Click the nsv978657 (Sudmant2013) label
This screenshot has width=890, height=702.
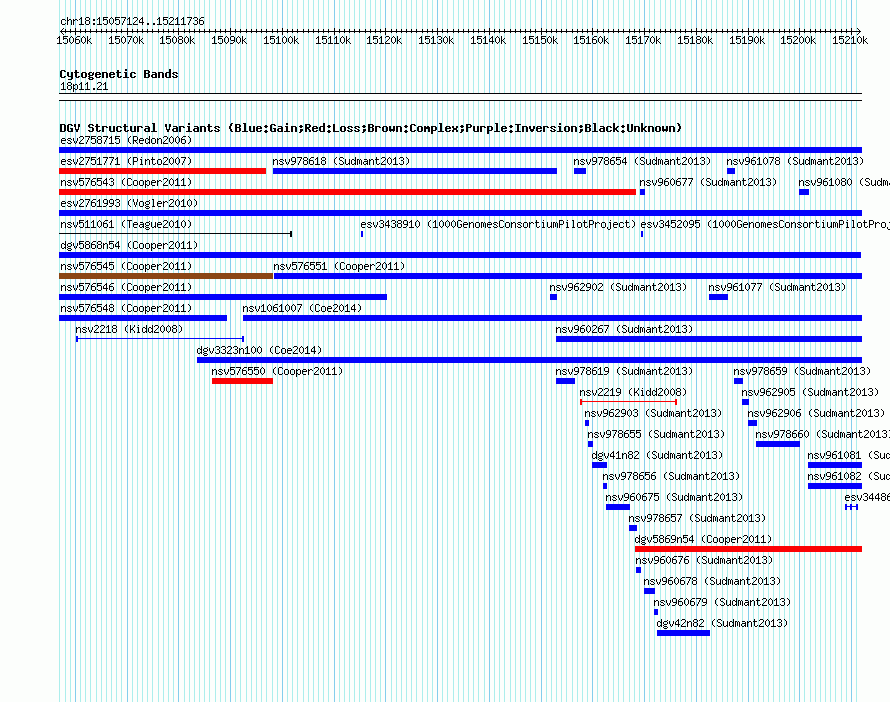click(697, 518)
